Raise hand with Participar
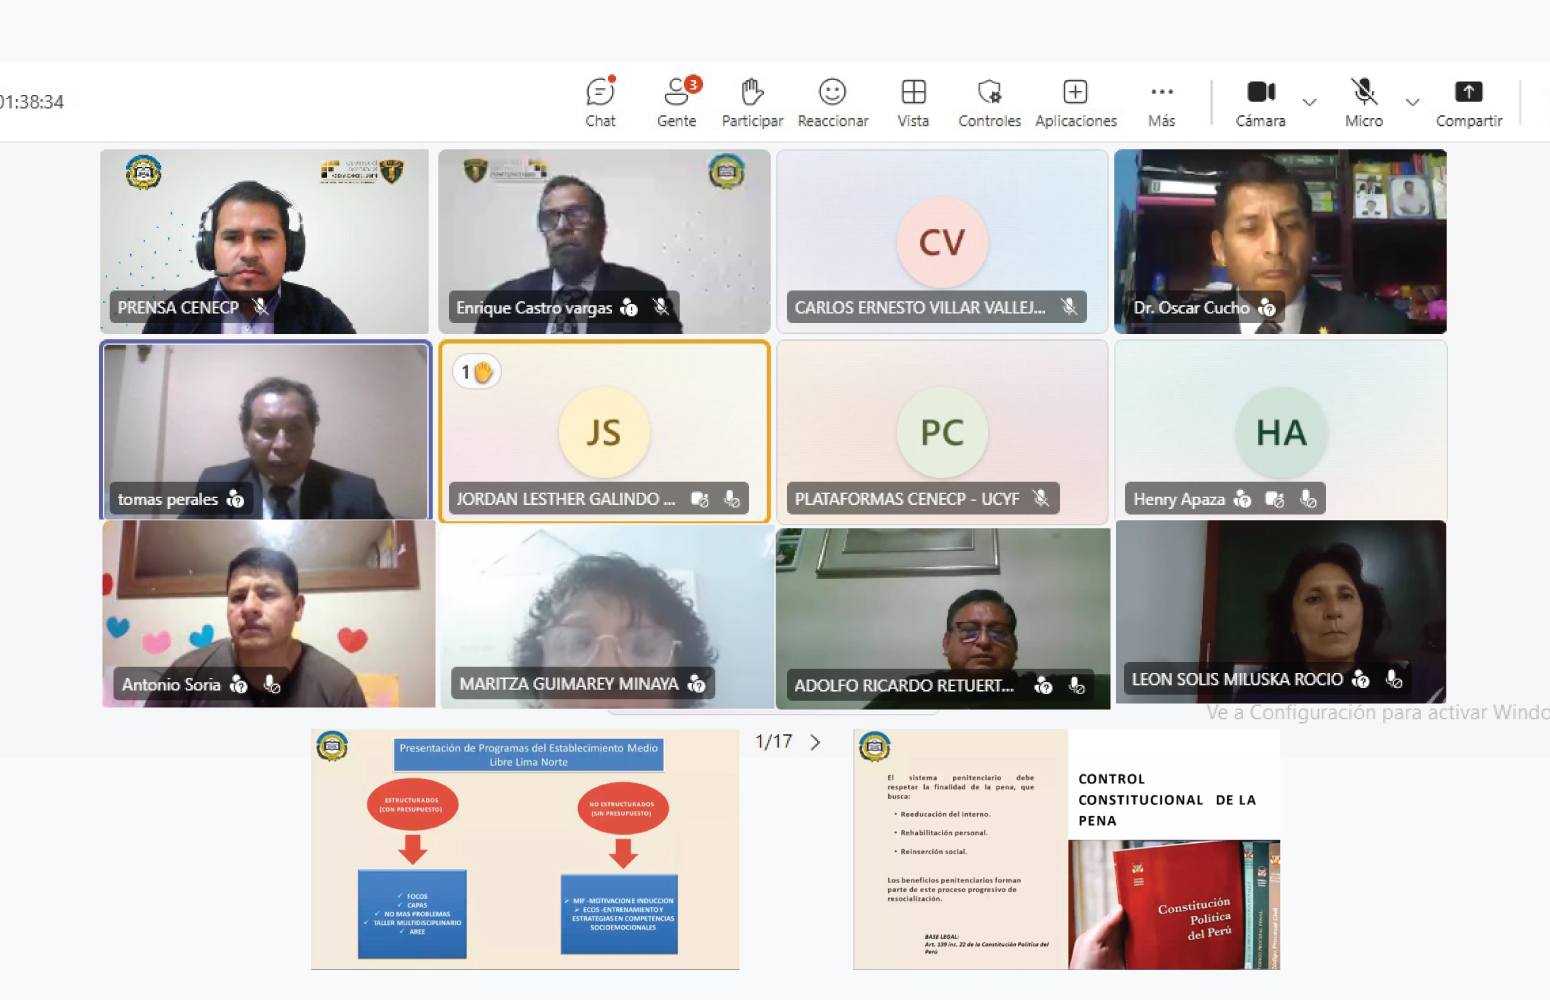Screen dimensions: 1550x1000 752,102
